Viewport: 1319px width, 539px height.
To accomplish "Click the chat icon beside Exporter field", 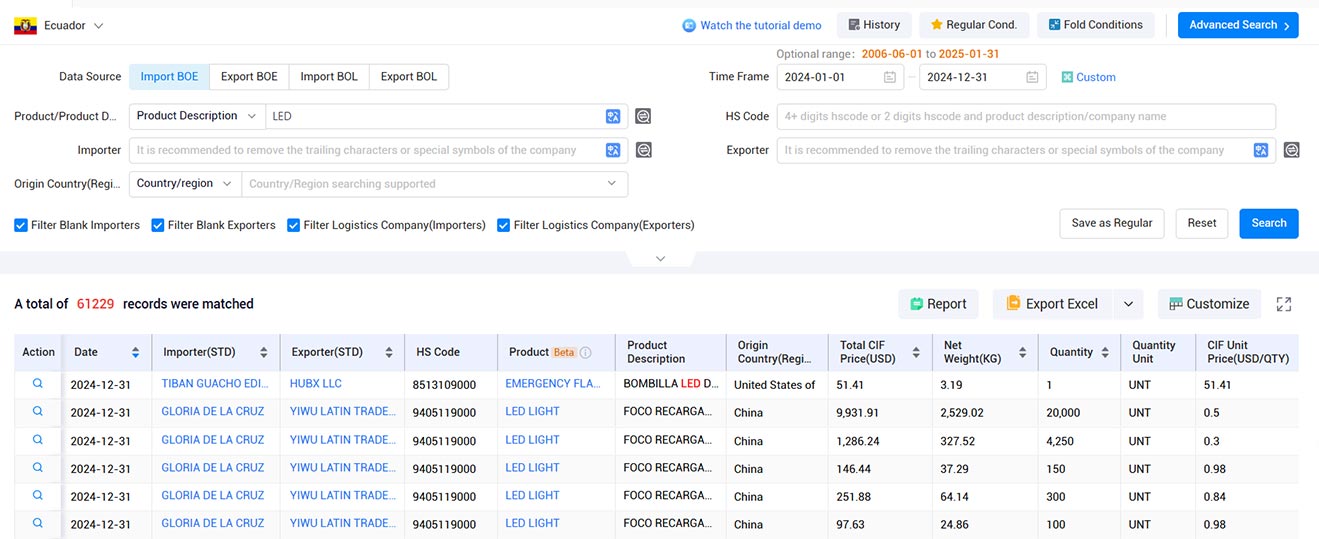I will click(x=1291, y=151).
